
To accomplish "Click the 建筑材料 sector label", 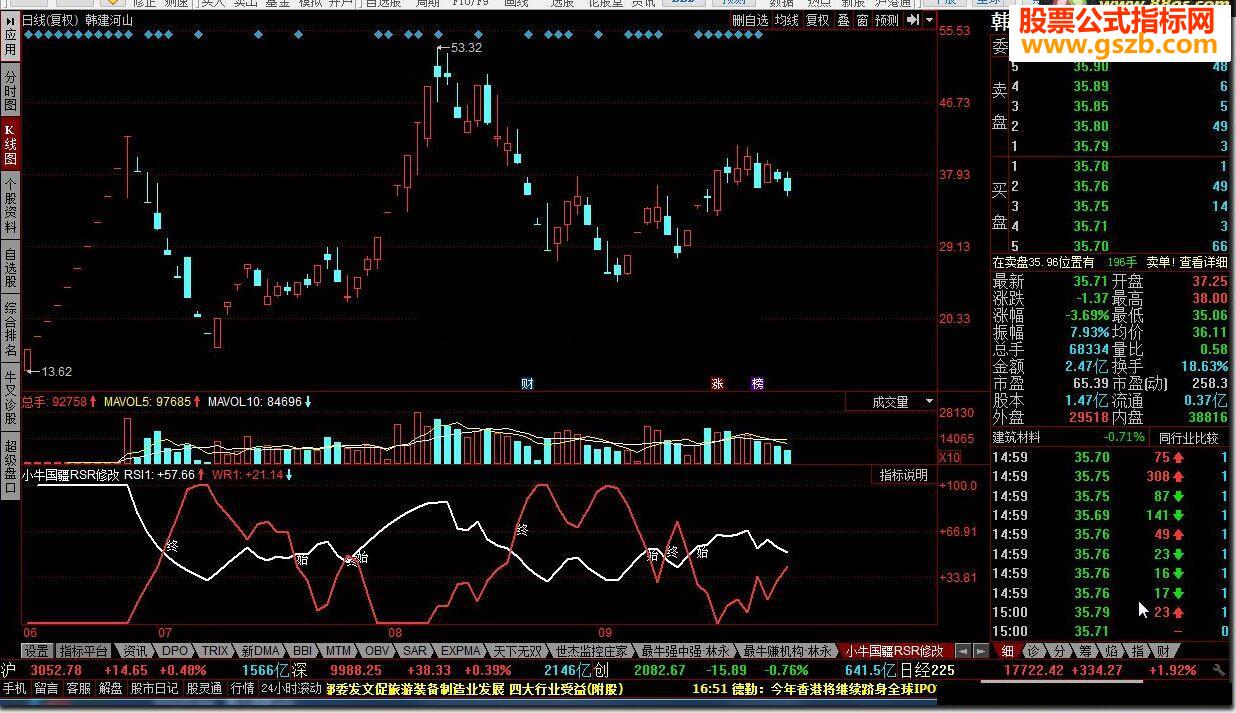I will click(1016, 437).
